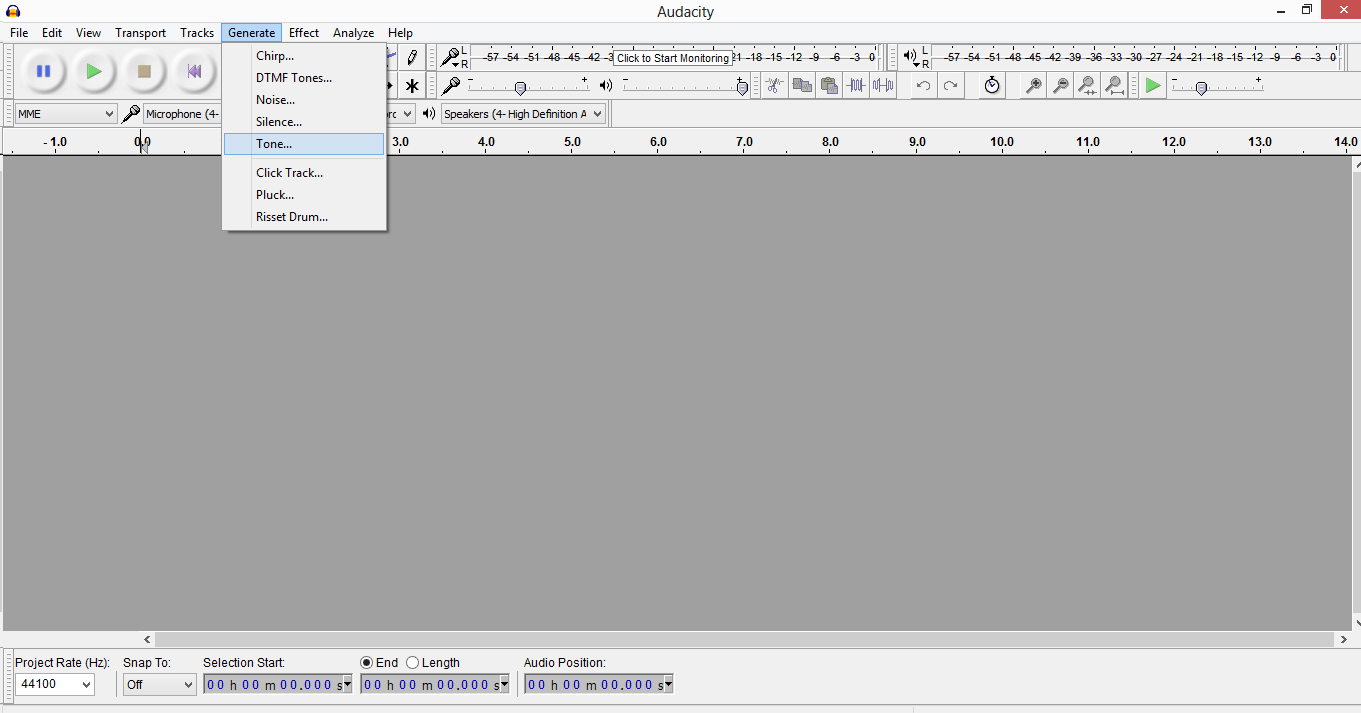Image resolution: width=1361 pixels, height=713 pixels.
Task: Click to Start Monitoring
Action: coord(671,57)
